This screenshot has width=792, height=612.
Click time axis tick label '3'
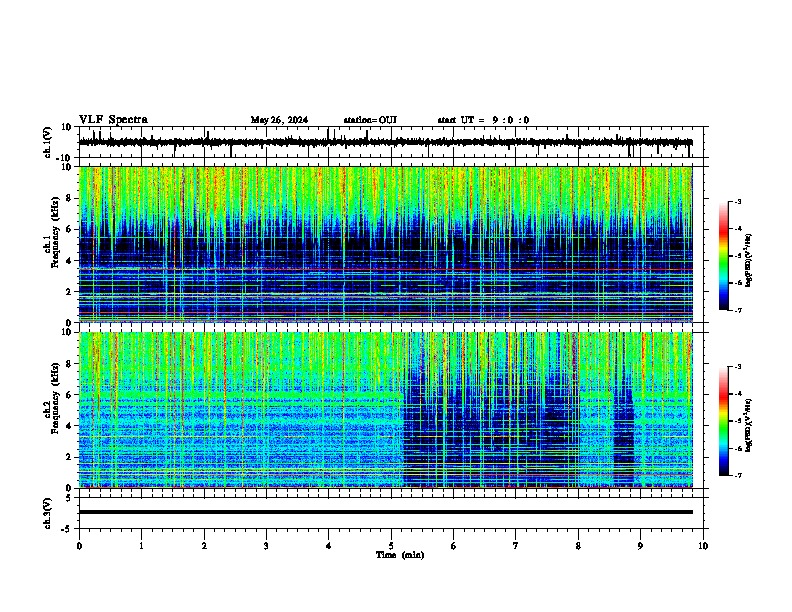(266, 546)
